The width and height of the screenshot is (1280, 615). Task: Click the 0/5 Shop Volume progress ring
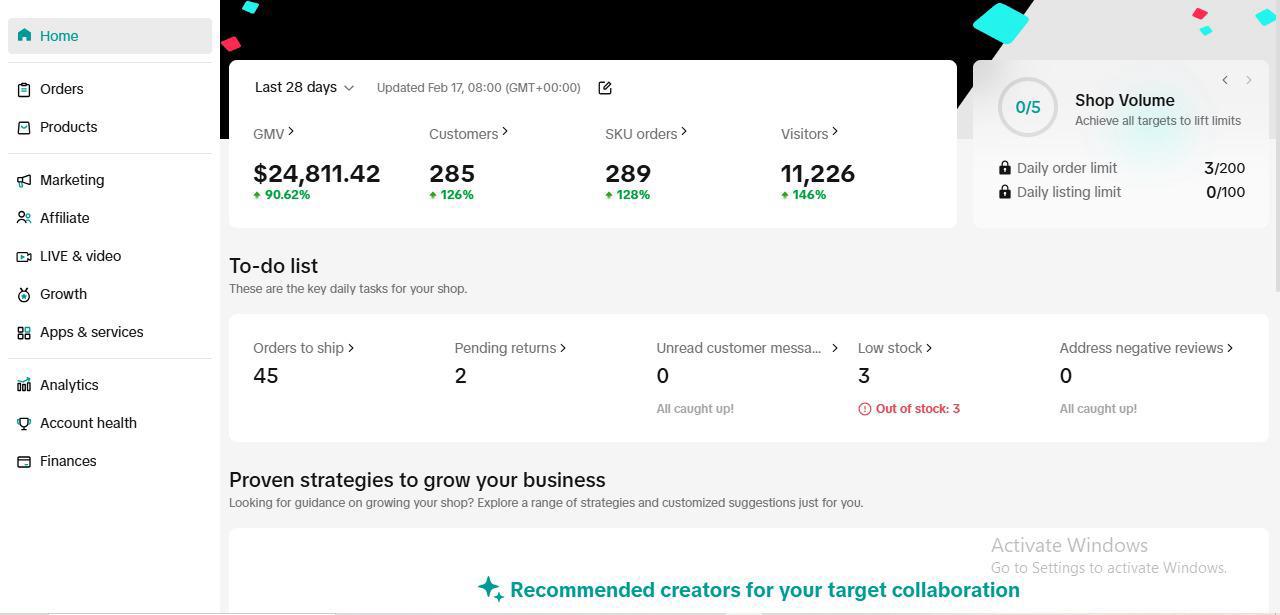tap(1028, 107)
